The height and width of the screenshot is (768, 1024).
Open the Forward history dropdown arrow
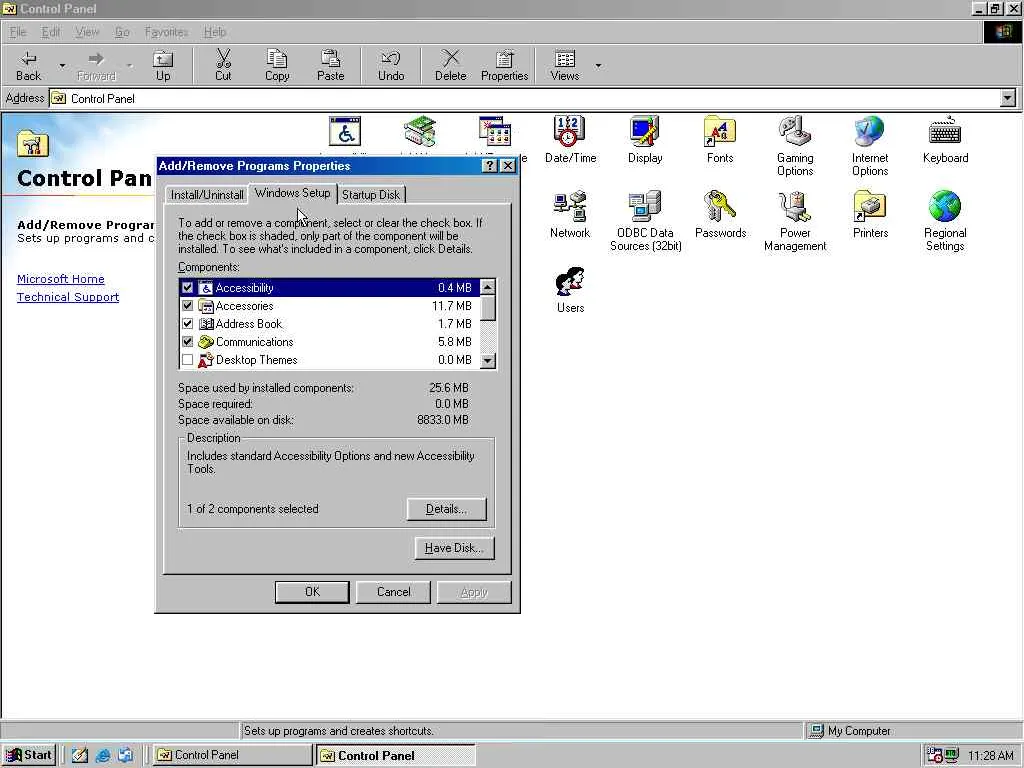129,66
